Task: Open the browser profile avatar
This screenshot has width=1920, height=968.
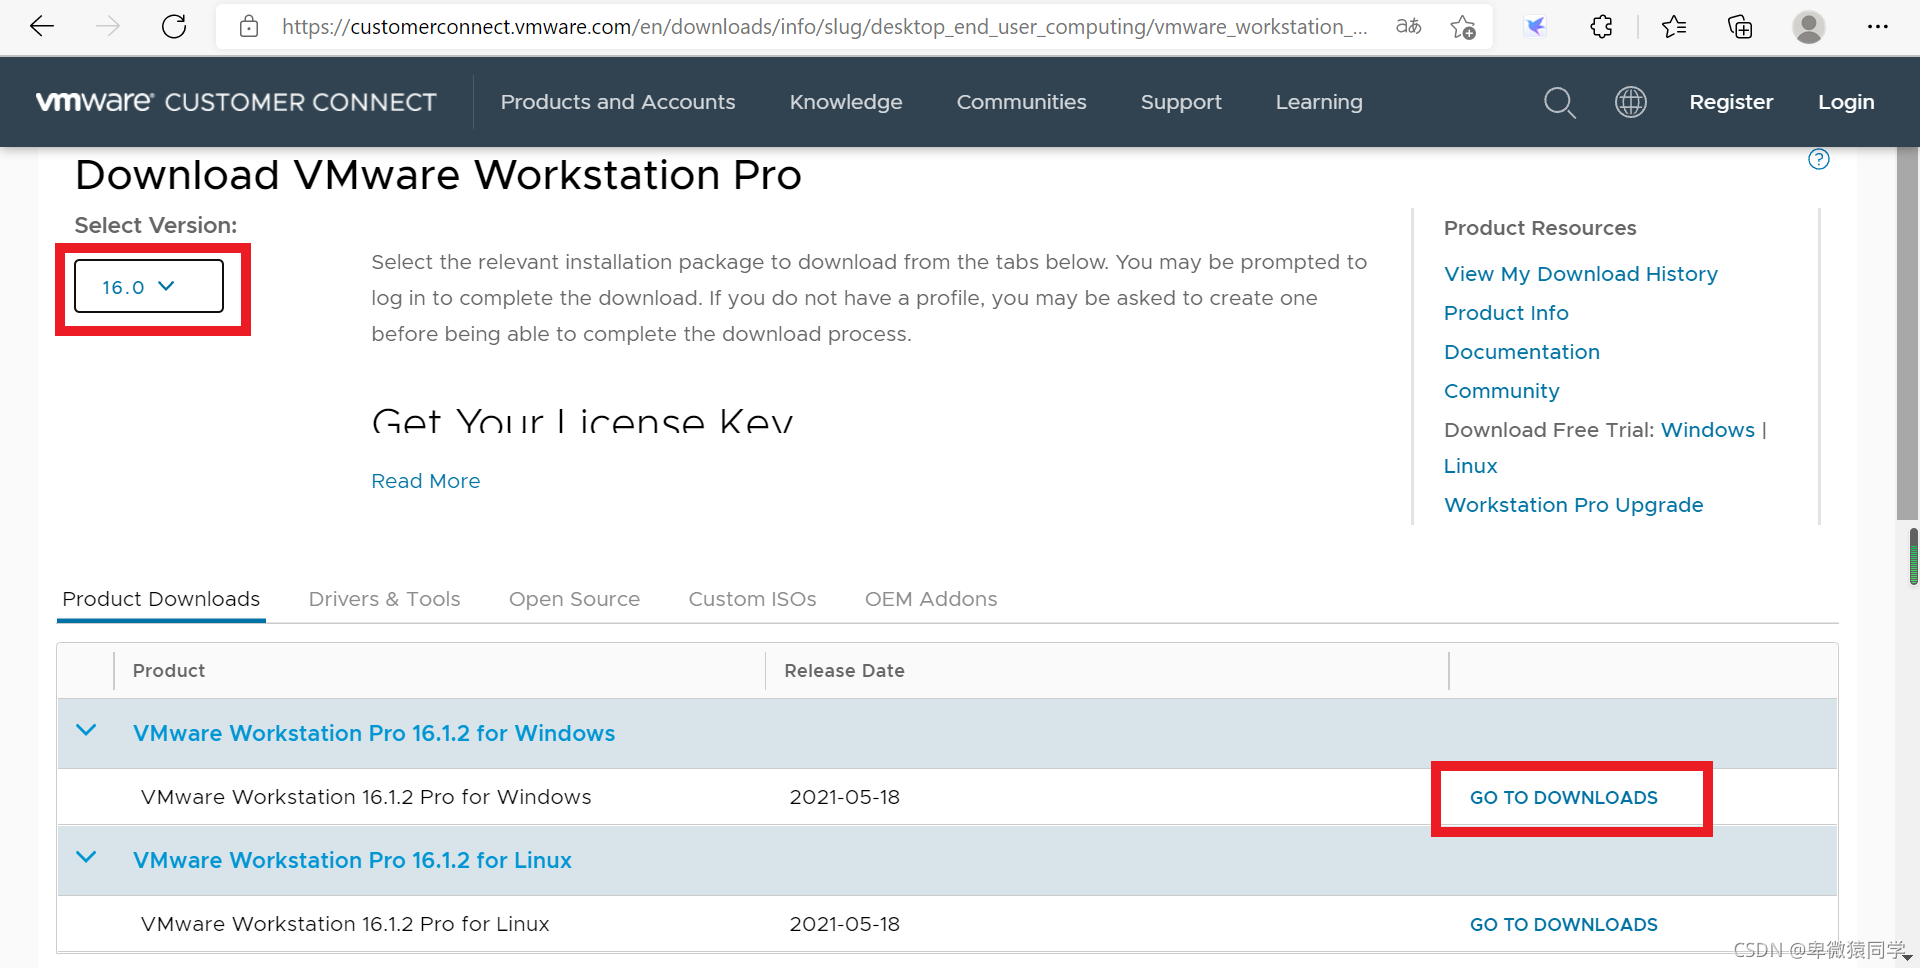Action: [x=1809, y=27]
